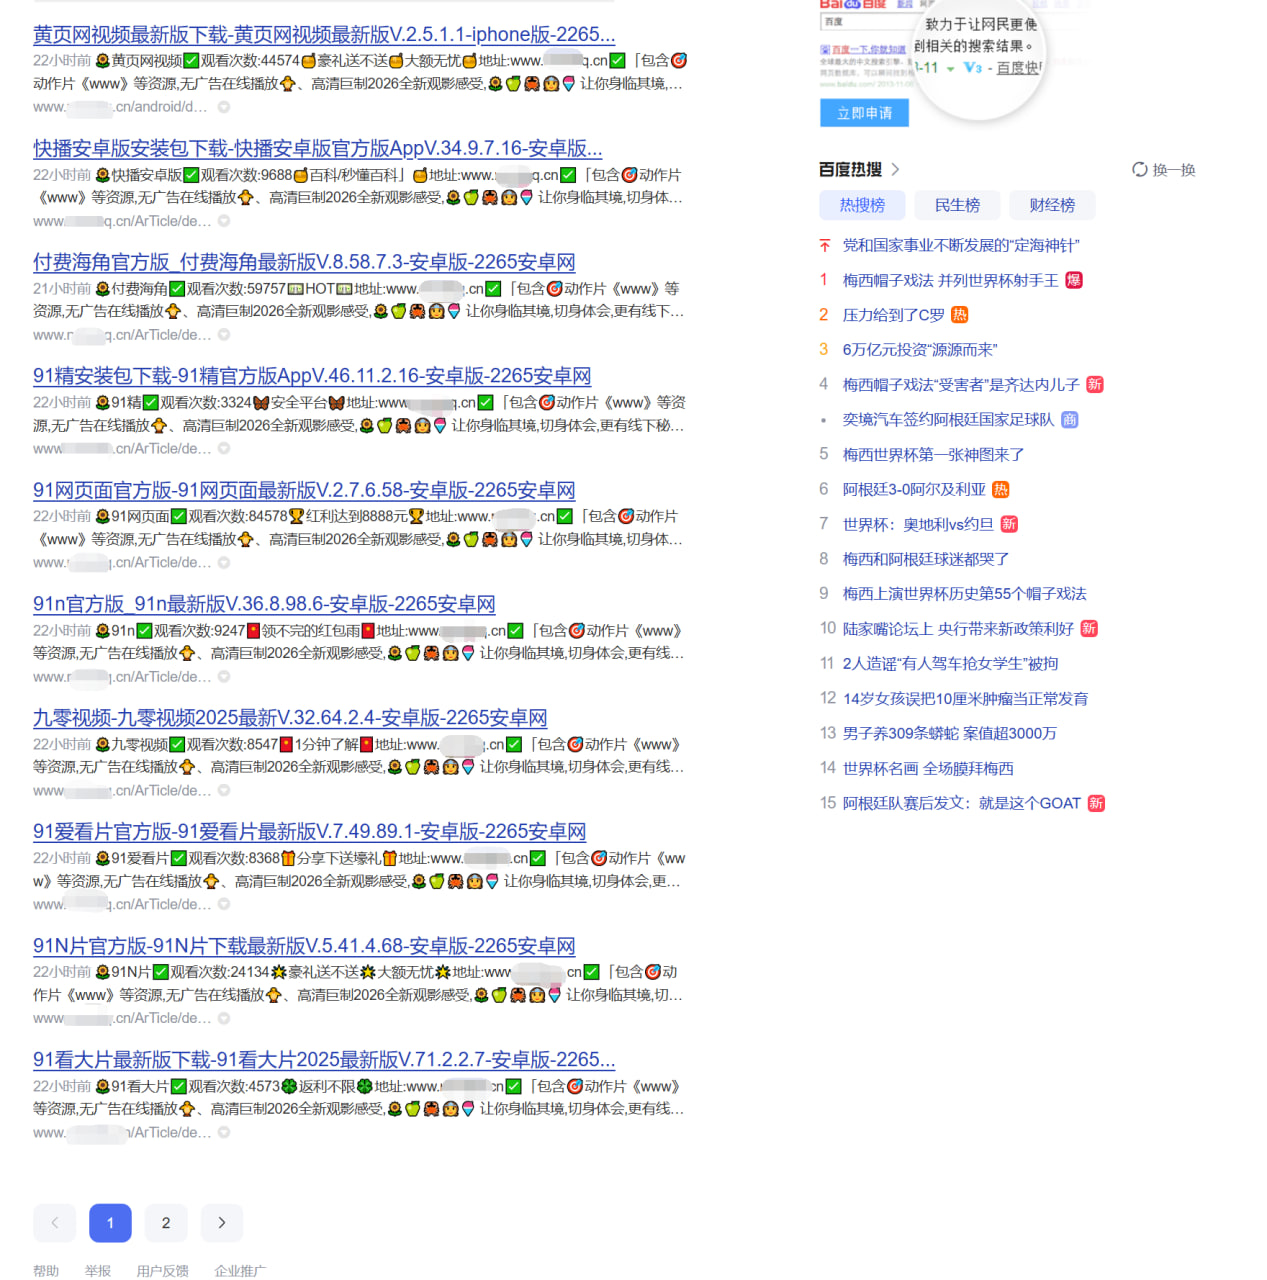Viewport: 1267px width, 1280px height.
Task: Click the 换一换 refresh icon
Action: (x=1139, y=169)
